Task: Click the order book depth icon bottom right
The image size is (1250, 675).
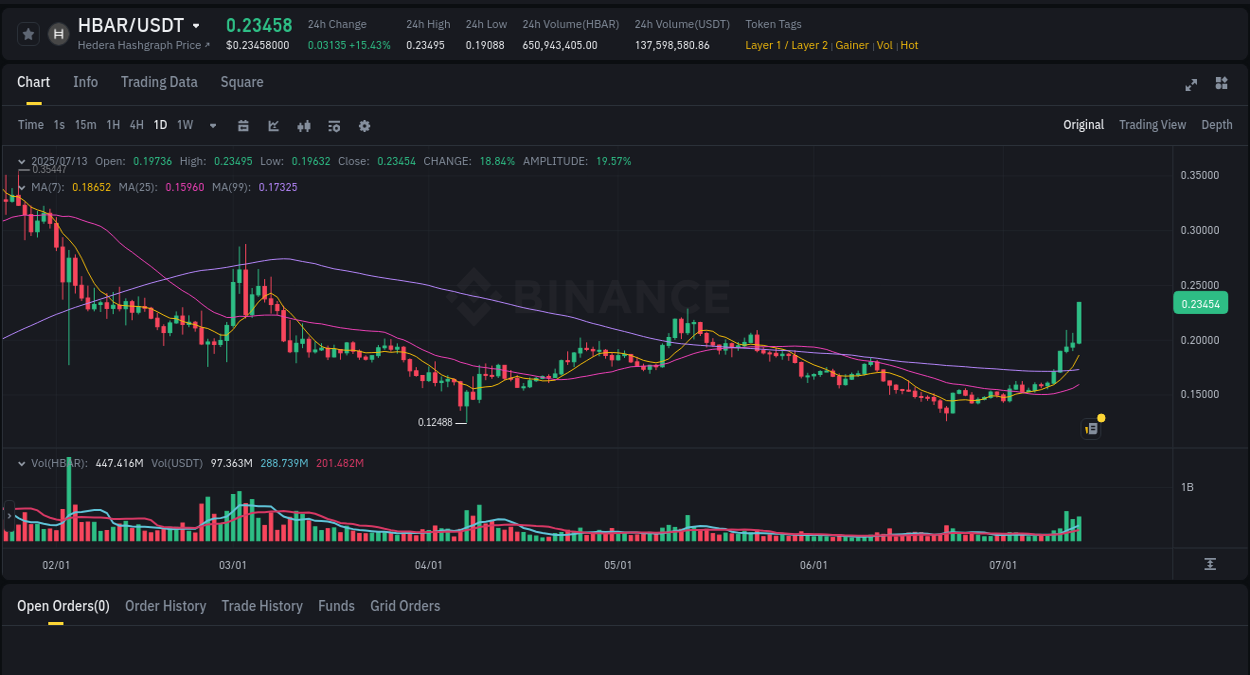Action: (x=1211, y=564)
